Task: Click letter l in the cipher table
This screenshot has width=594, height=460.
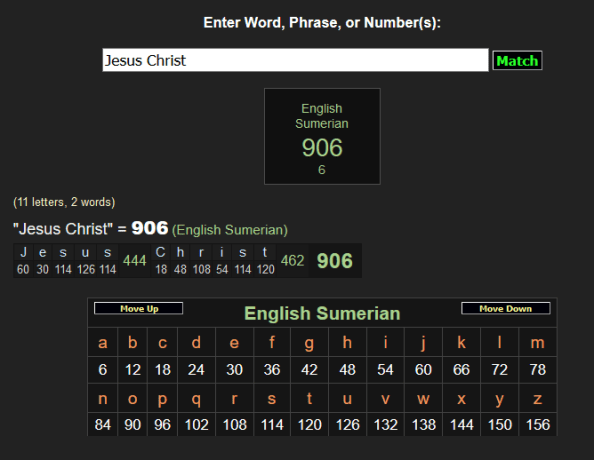Action: [500, 343]
